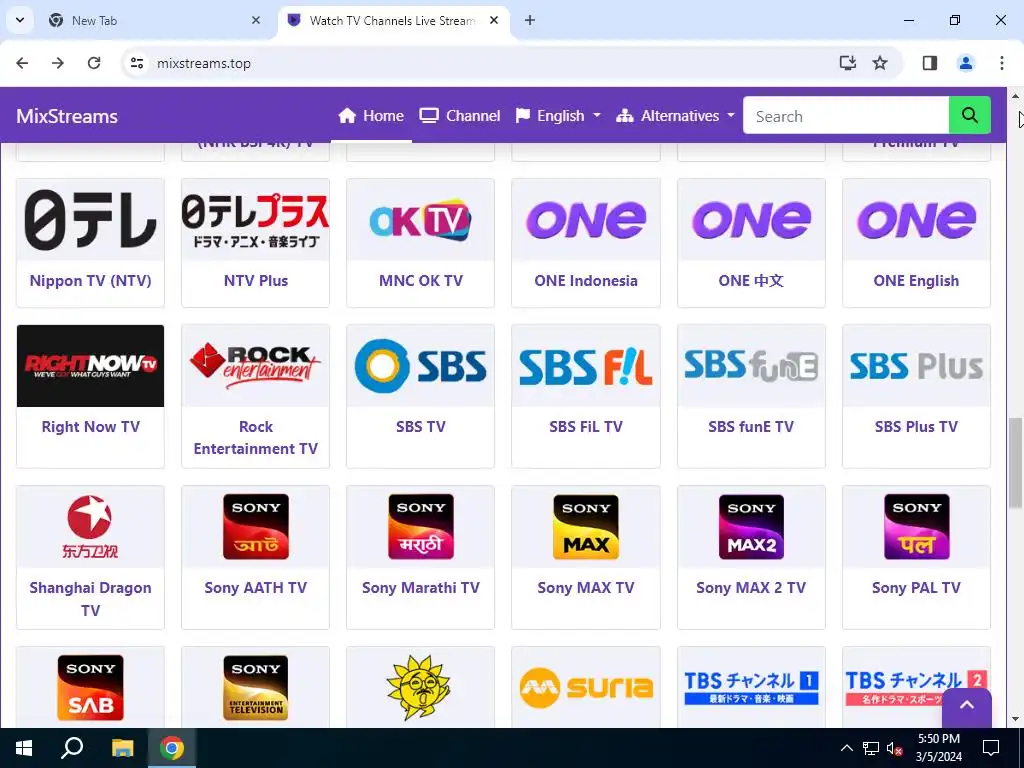The width and height of the screenshot is (1024, 768).
Task: Click the scroll-to-top arrow button
Action: point(967,707)
